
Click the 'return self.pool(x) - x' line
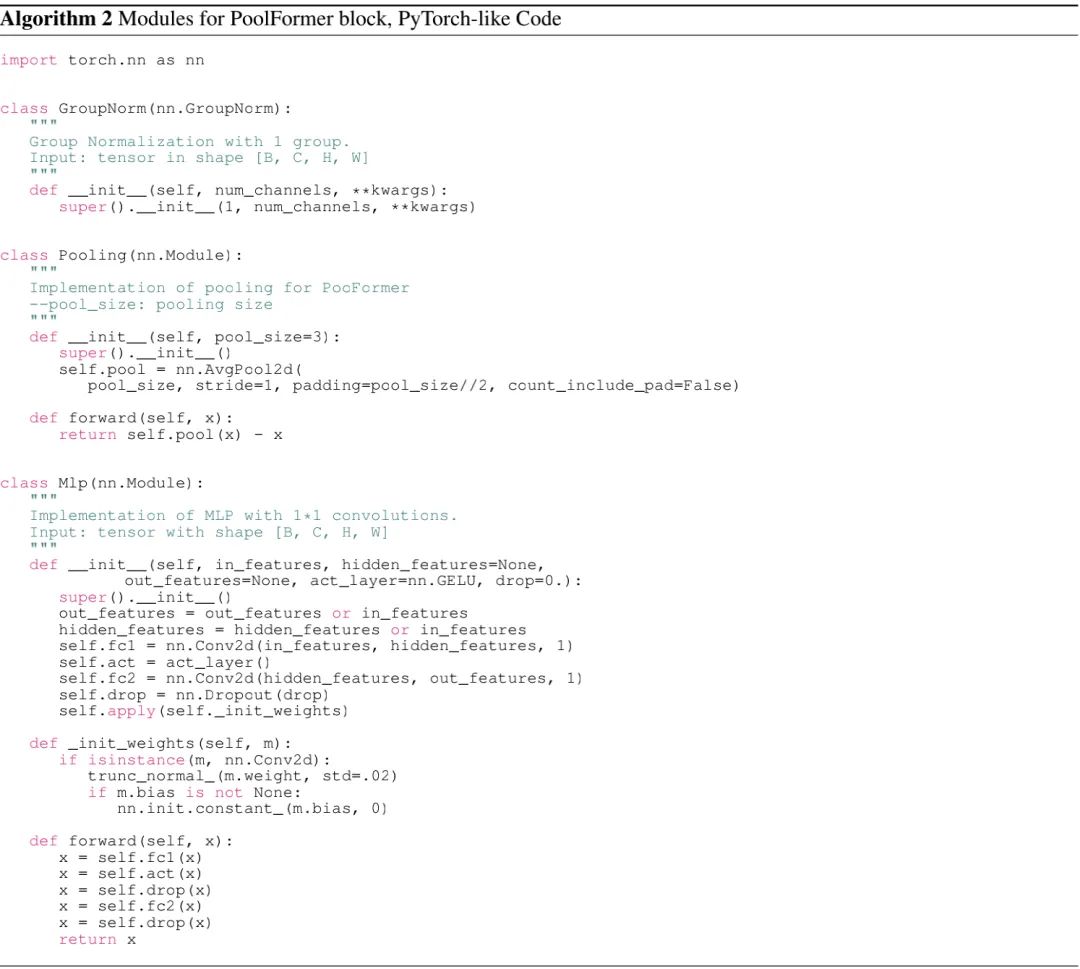(x=170, y=435)
